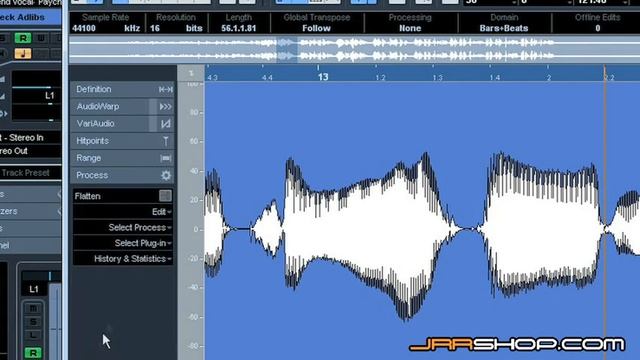
Task: Click Global Transpose value Follow
Action: point(316,28)
